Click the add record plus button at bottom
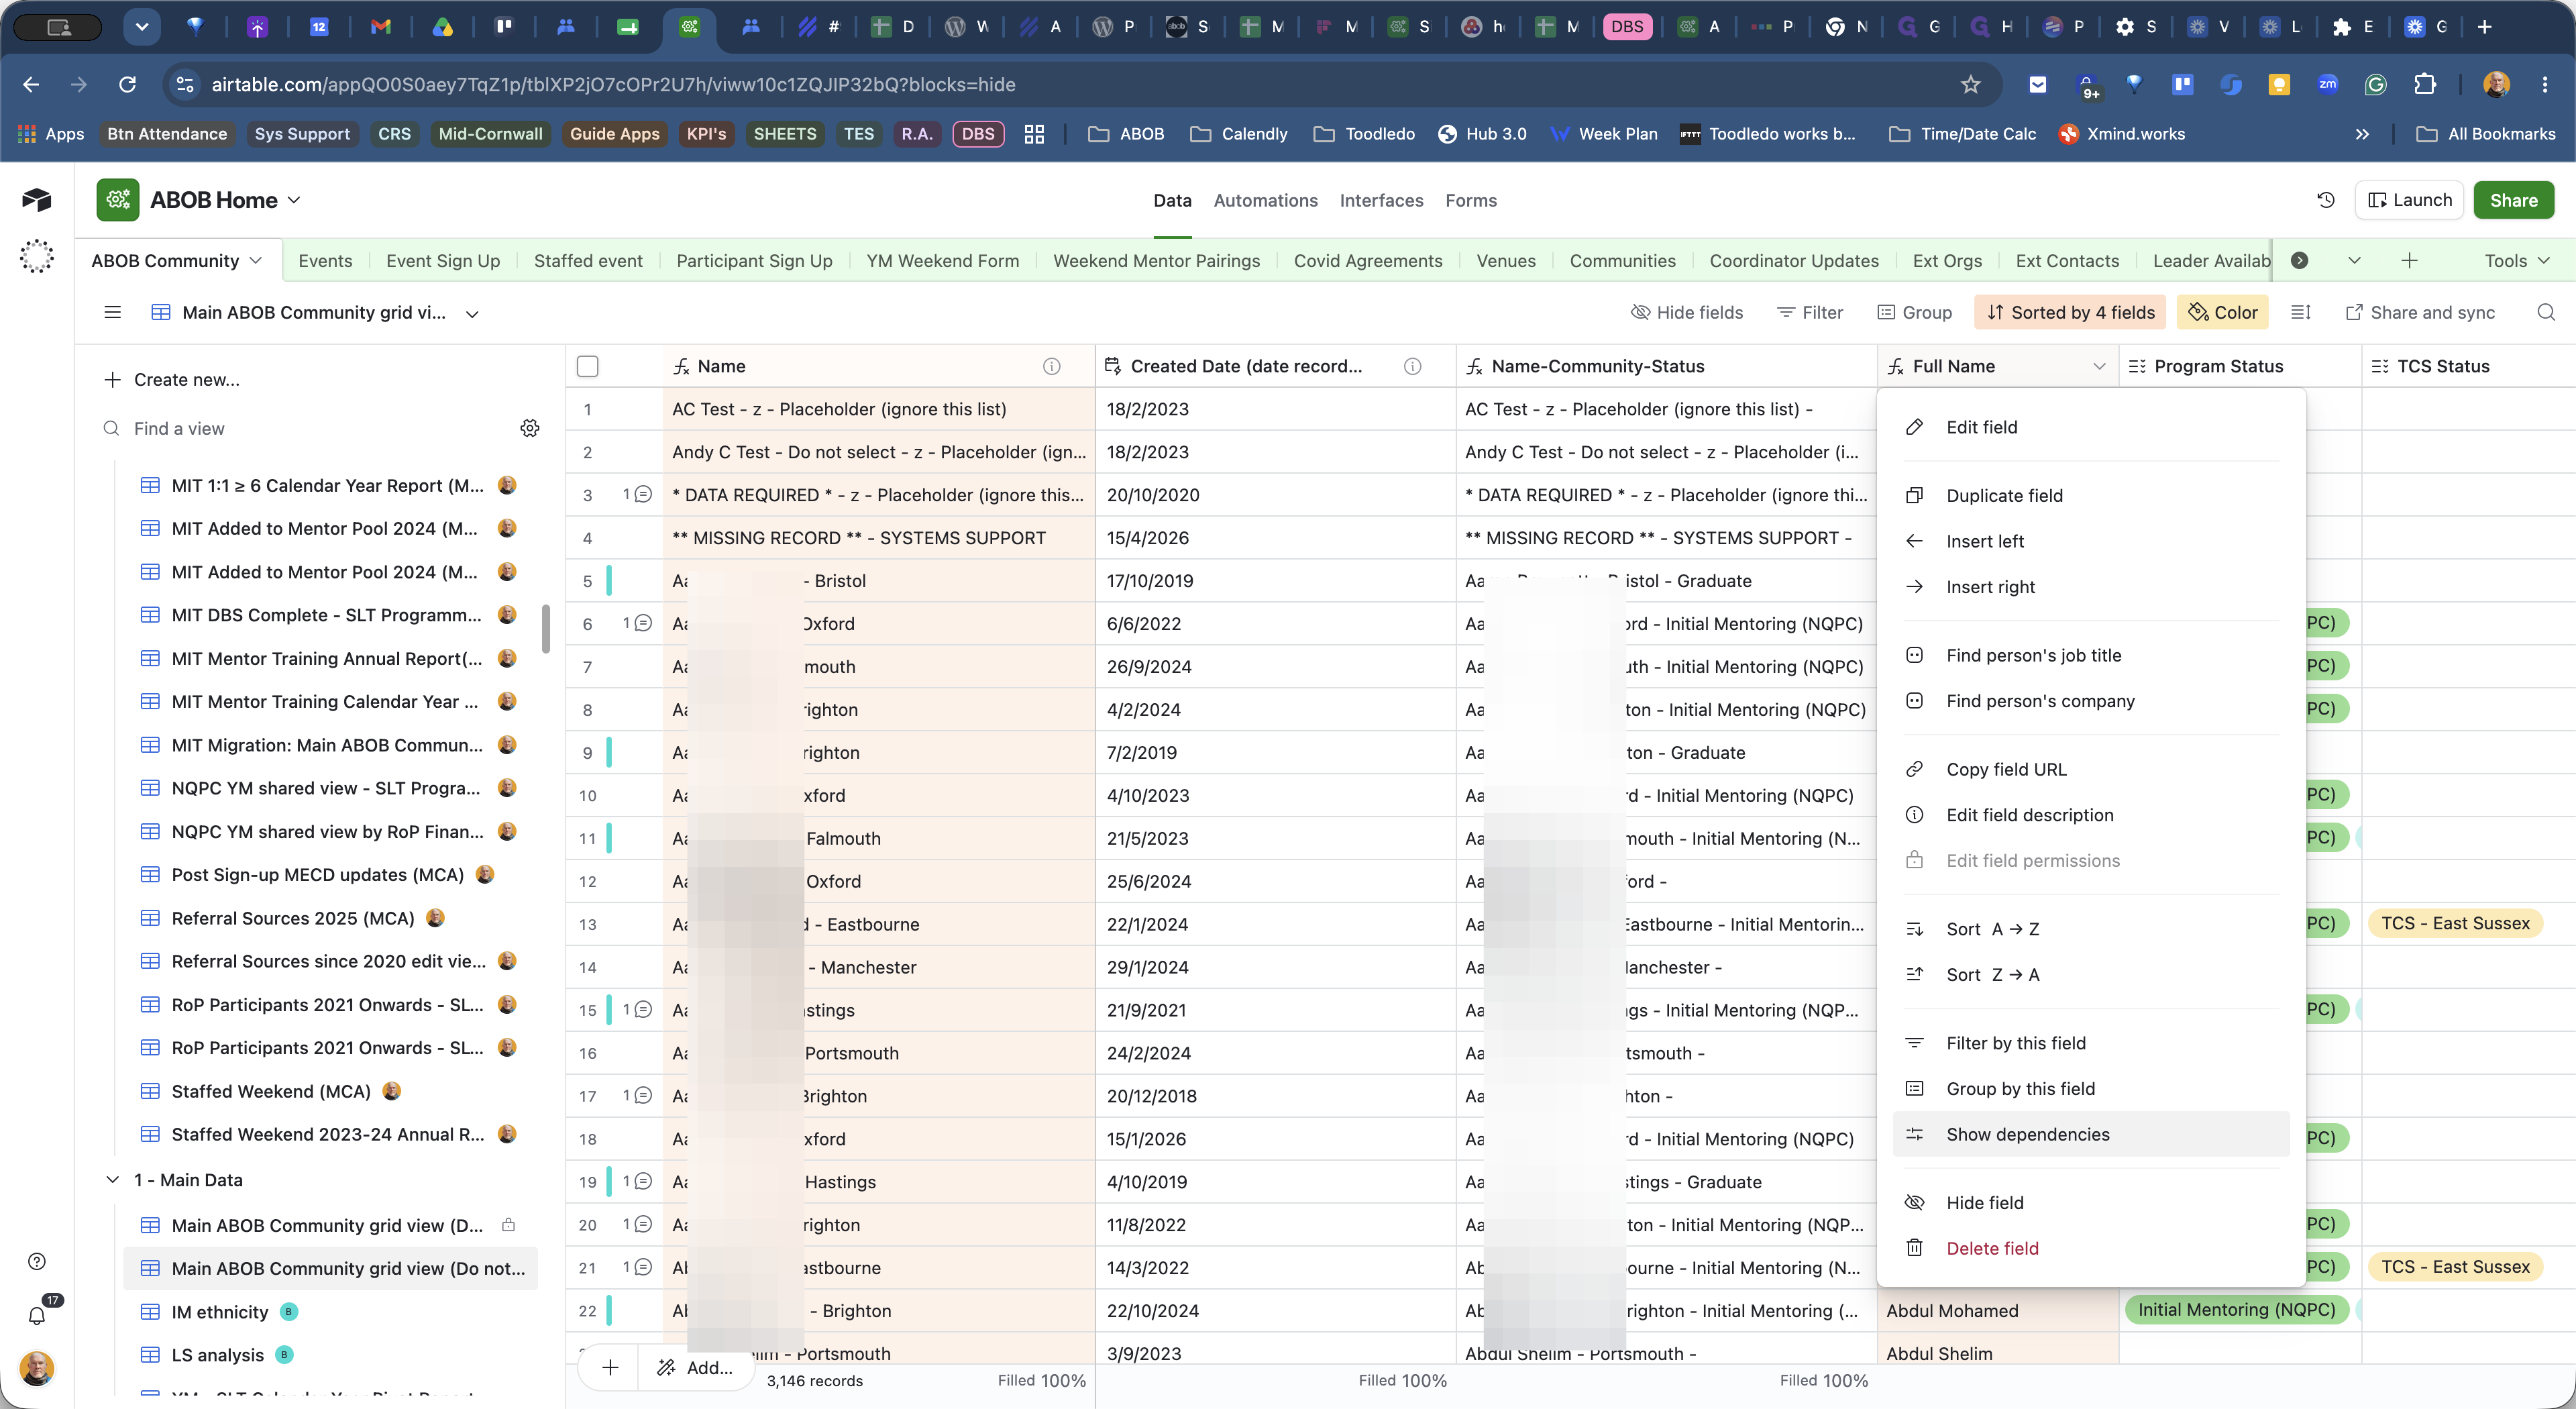This screenshot has height=1409, width=2576. click(x=611, y=1367)
